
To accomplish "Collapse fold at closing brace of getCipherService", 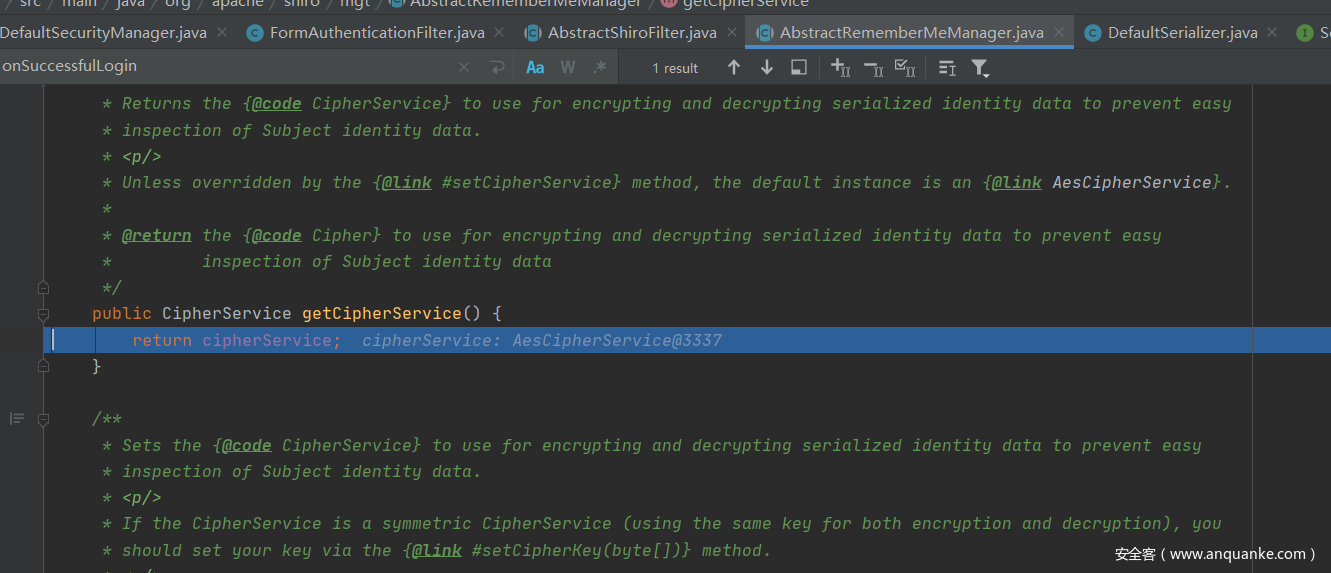I will (x=43, y=366).
